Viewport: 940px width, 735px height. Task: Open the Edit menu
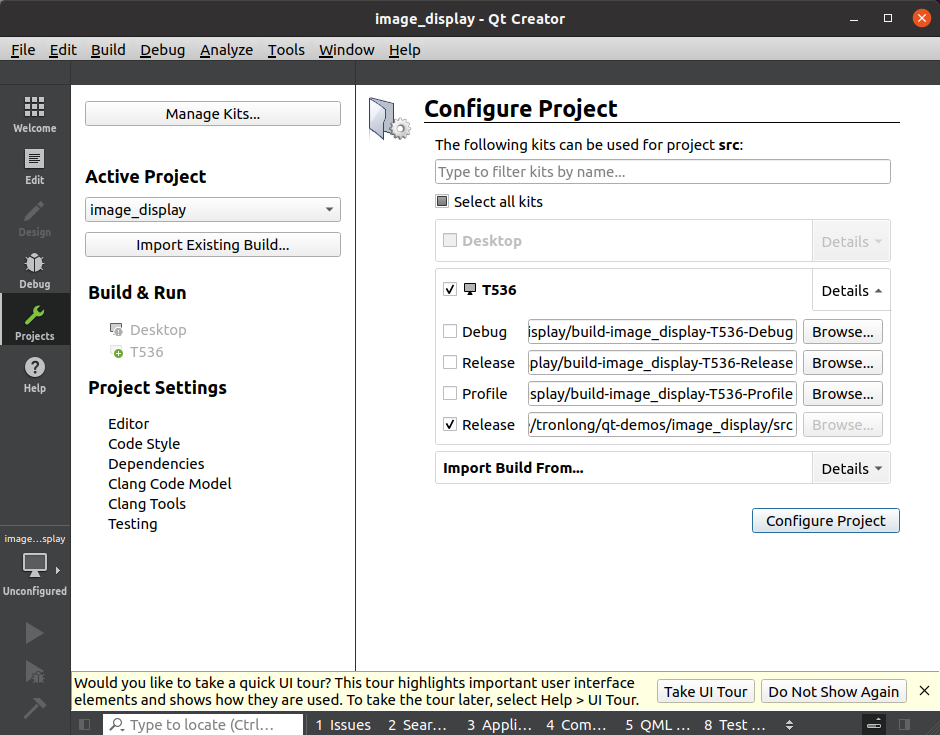(63, 50)
